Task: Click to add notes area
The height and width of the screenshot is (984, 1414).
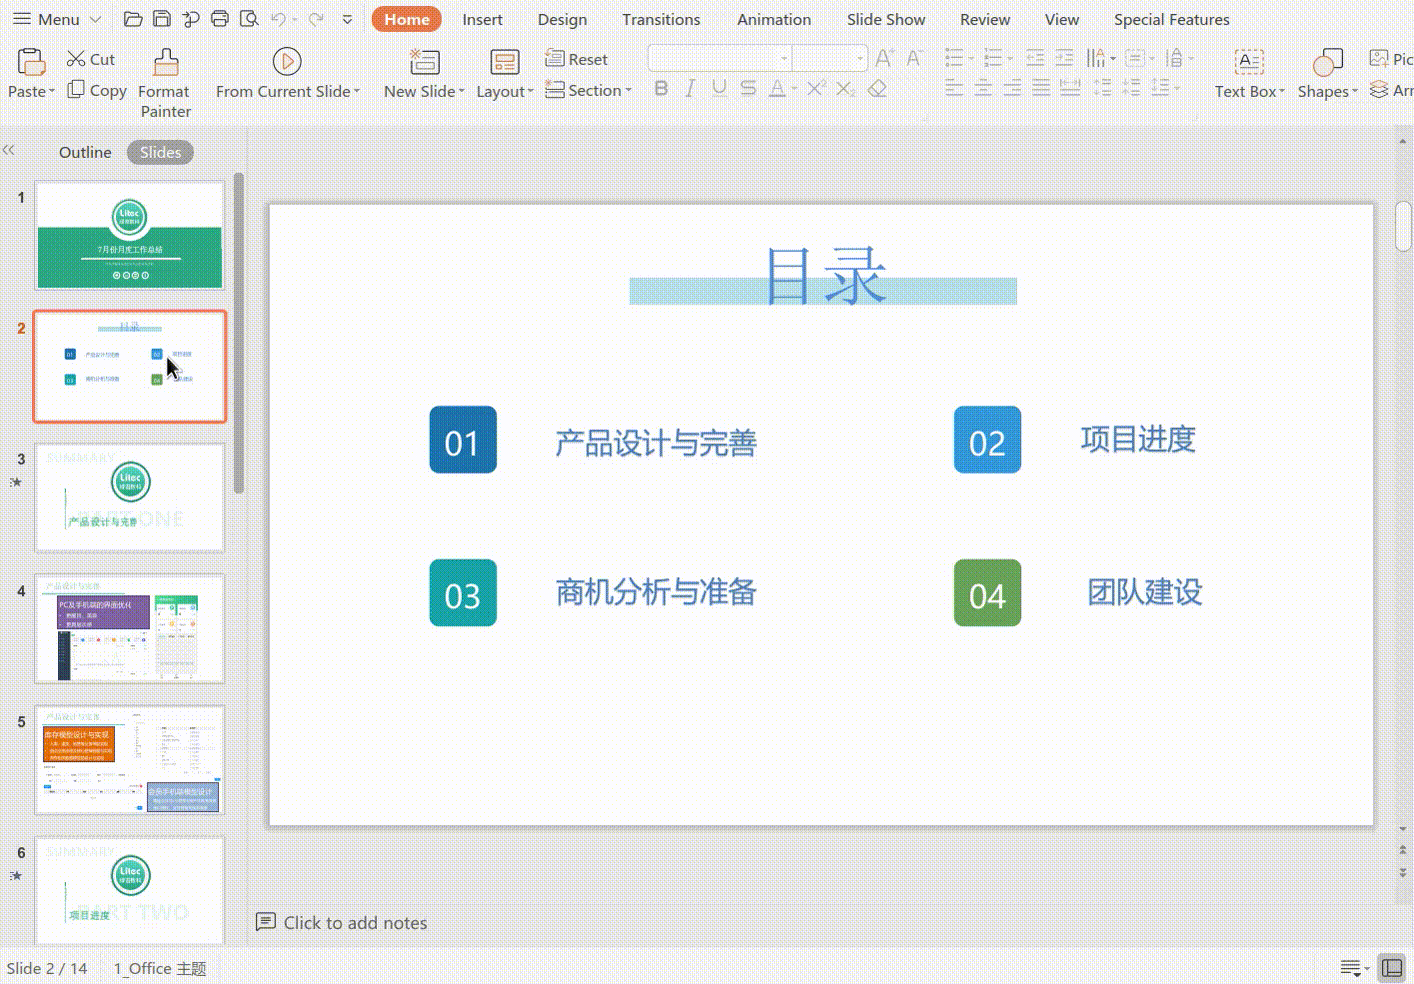Action: 355,922
